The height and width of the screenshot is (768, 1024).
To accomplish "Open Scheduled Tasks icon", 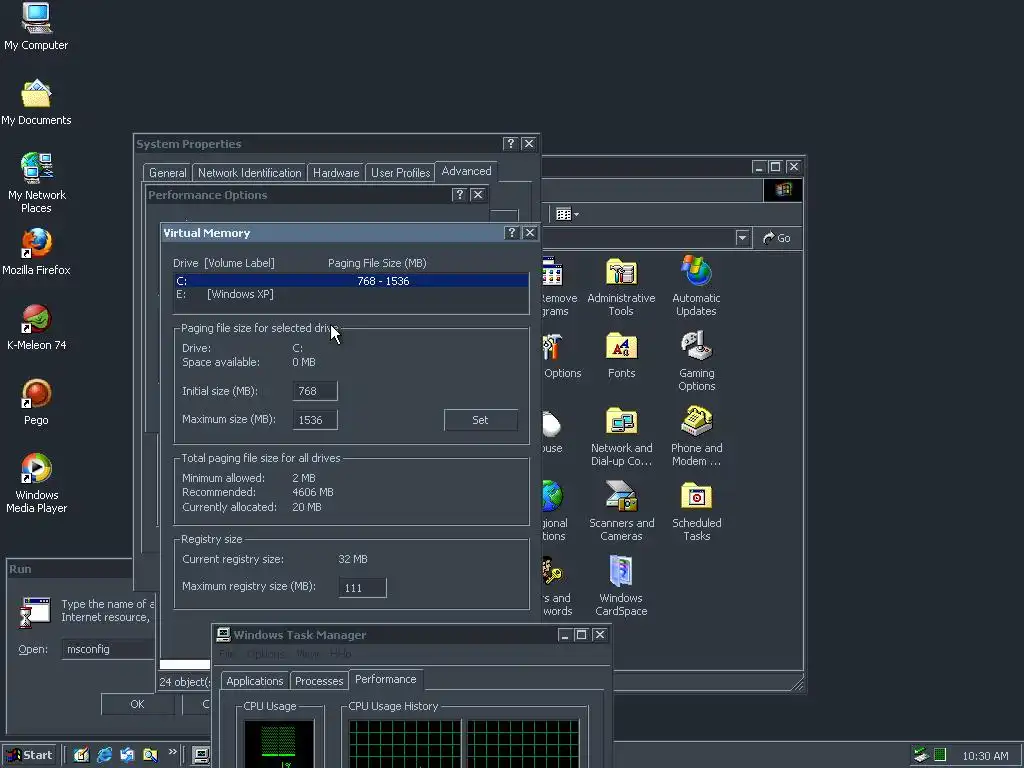I will (696, 511).
